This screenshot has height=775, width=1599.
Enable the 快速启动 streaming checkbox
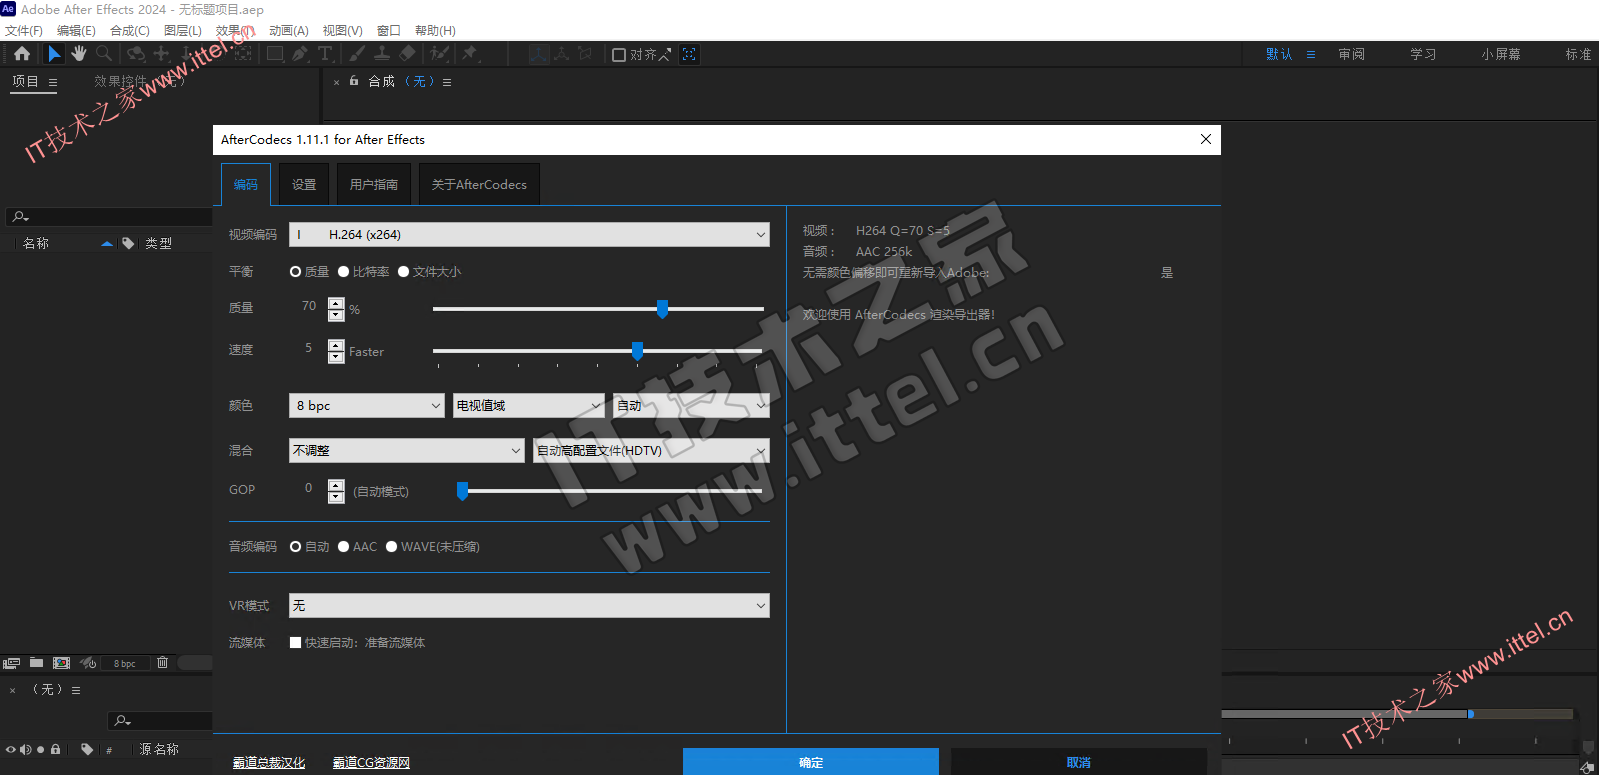point(295,643)
